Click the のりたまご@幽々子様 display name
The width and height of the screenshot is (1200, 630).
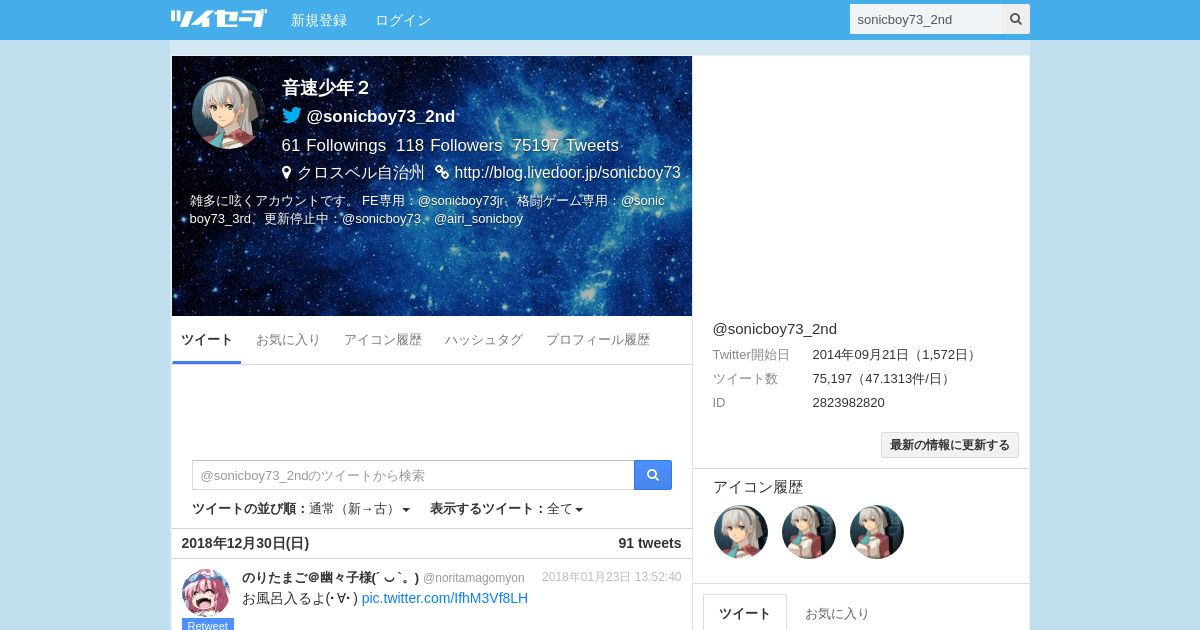tap(330, 578)
